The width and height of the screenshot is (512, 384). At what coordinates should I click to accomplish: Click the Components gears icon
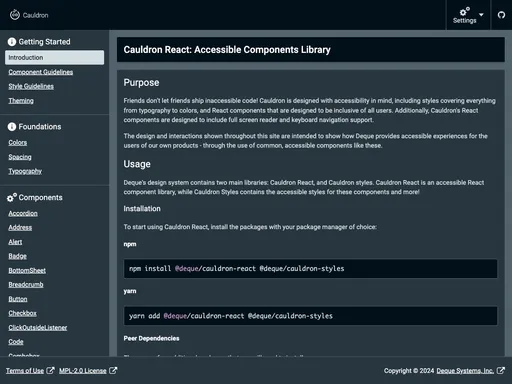tap(12, 198)
